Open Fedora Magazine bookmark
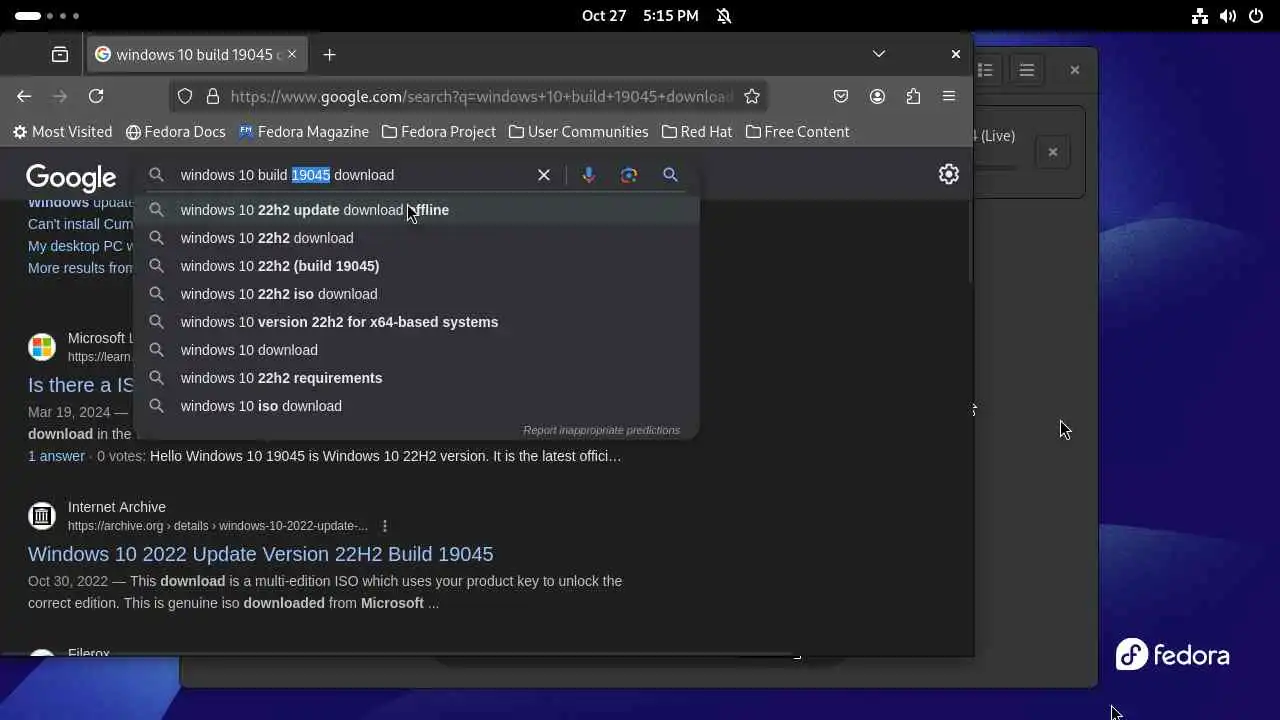The width and height of the screenshot is (1280, 720). [x=304, y=132]
